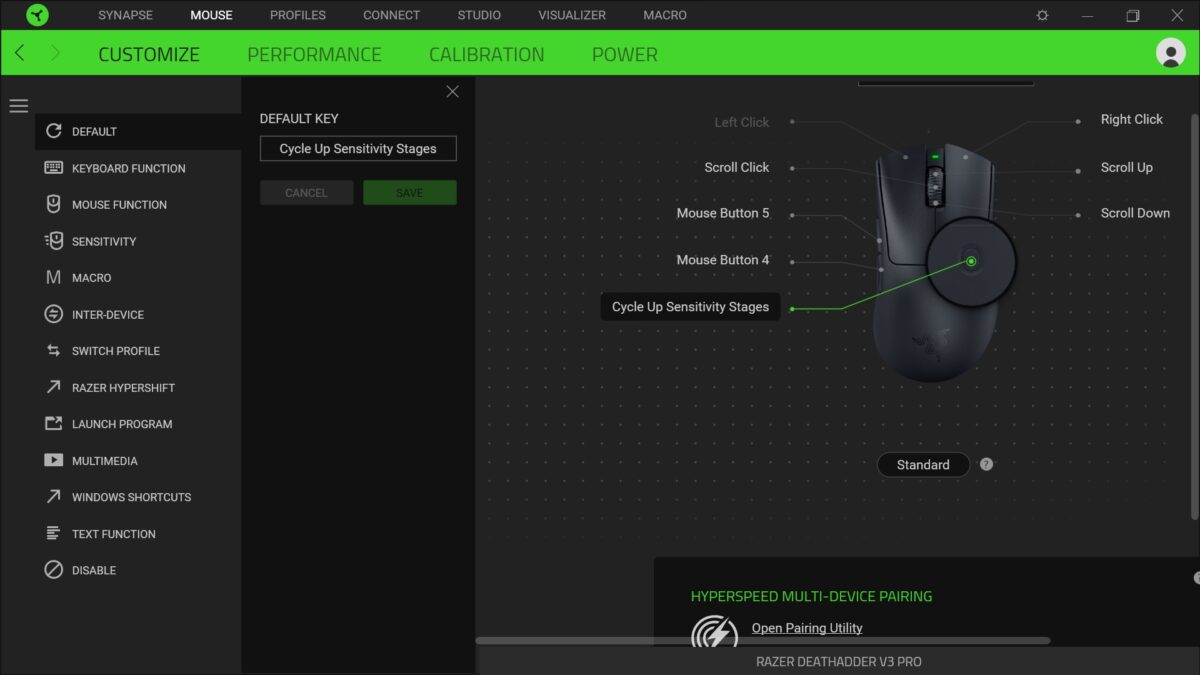Image resolution: width=1200 pixels, height=675 pixels.
Task: Open the Calibration sub-tab
Action: tap(487, 54)
